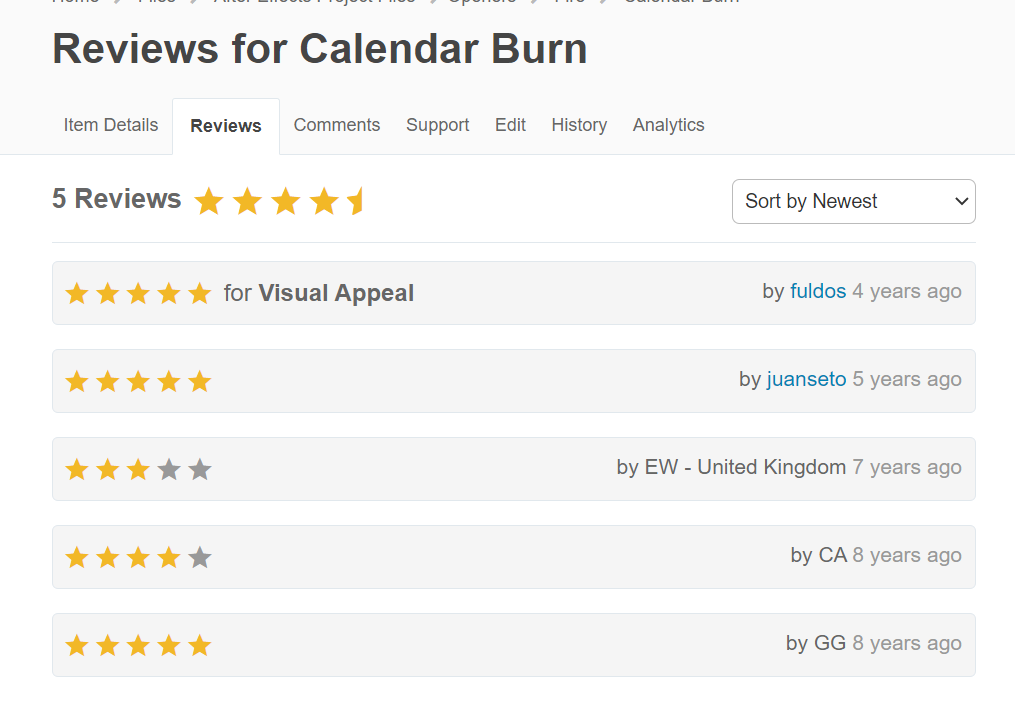Open the Analytics tab

(x=669, y=125)
